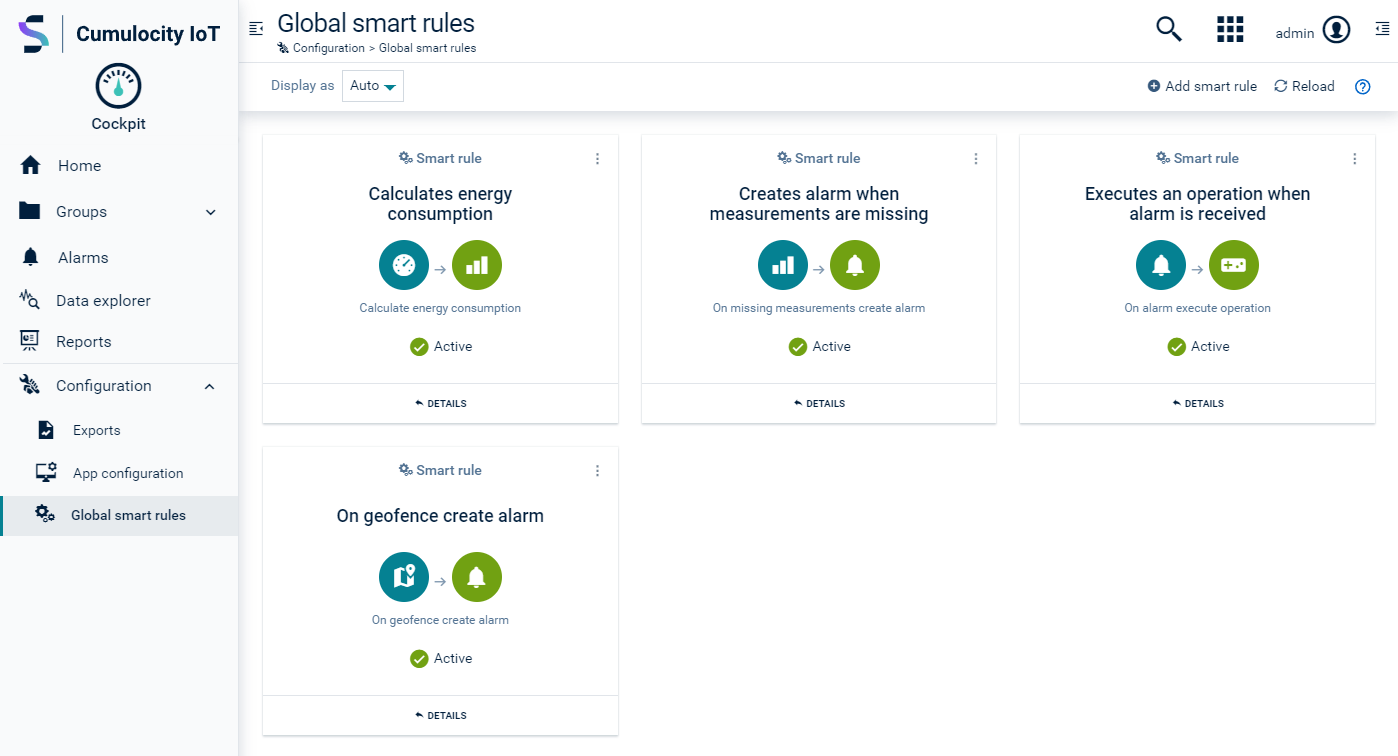Show DETAILS of Executes an operation card
This screenshot has height=756, width=1398.
1198,404
